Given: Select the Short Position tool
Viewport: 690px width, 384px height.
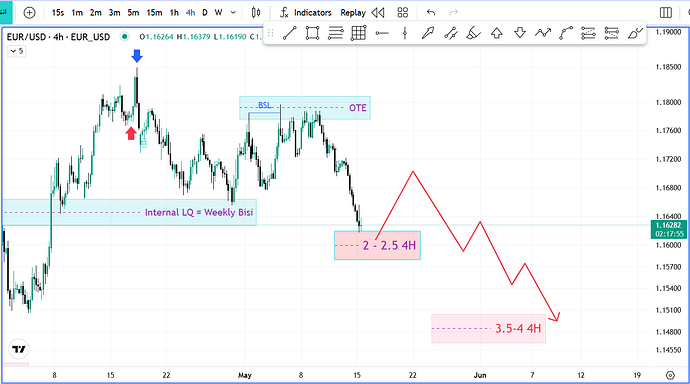Looking at the screenshot, I should point(612,33).
